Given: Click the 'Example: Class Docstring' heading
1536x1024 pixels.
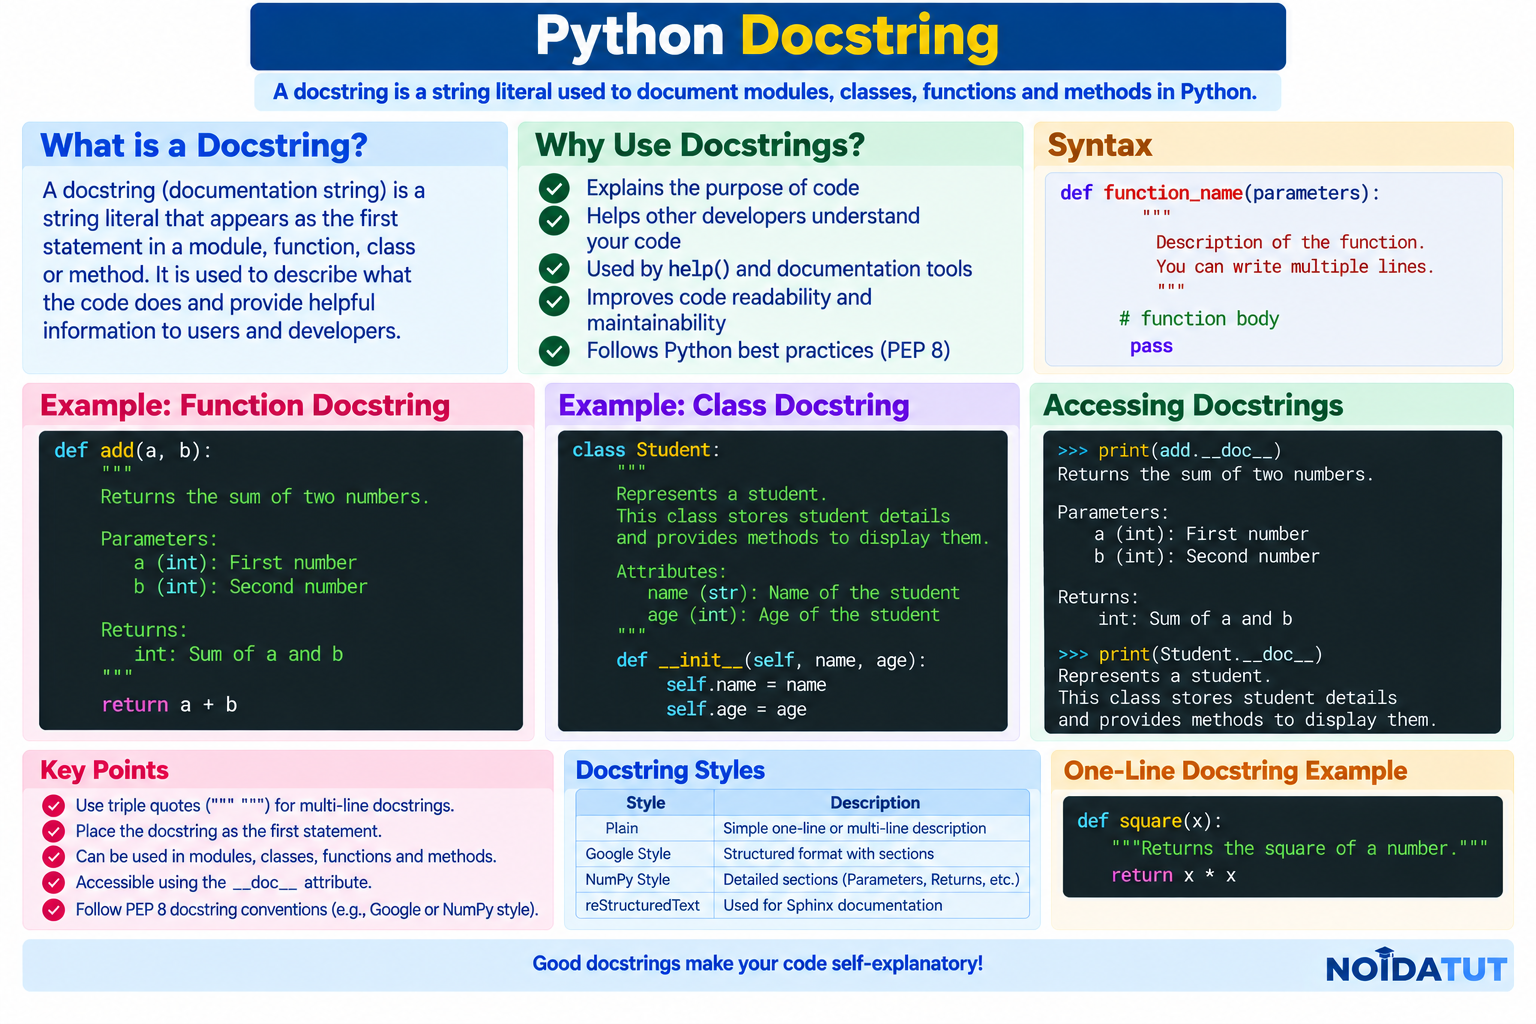Looking at the screenshot, I should [x=734, y=405].
